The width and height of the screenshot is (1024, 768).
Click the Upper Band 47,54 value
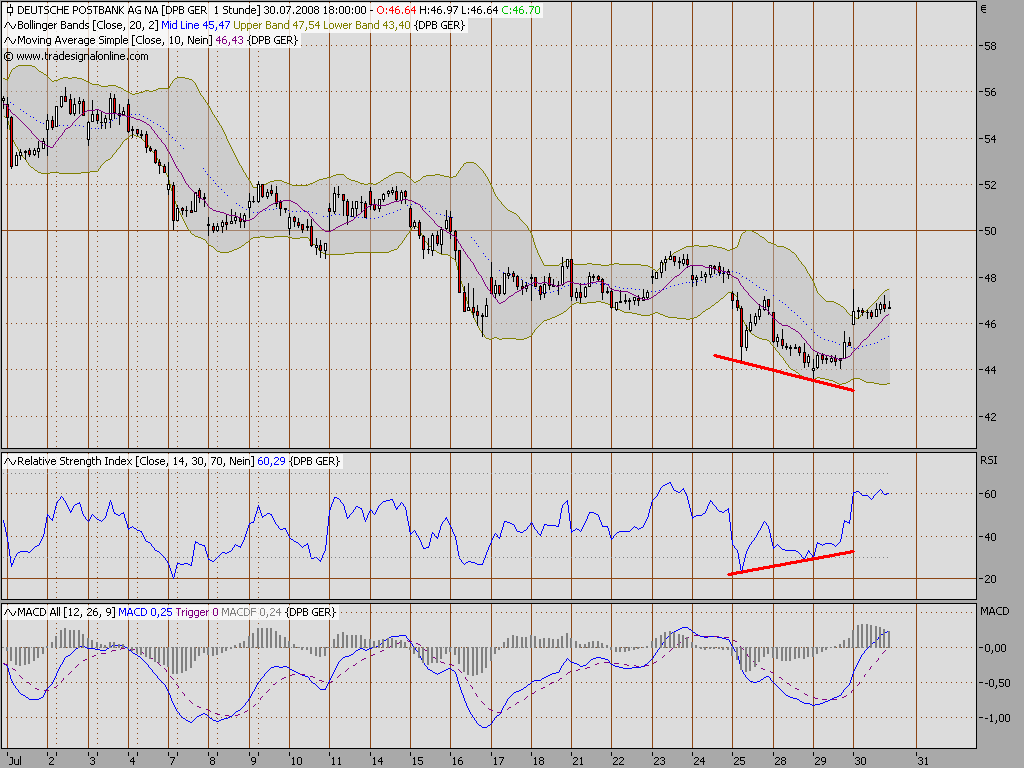(277, 25)
